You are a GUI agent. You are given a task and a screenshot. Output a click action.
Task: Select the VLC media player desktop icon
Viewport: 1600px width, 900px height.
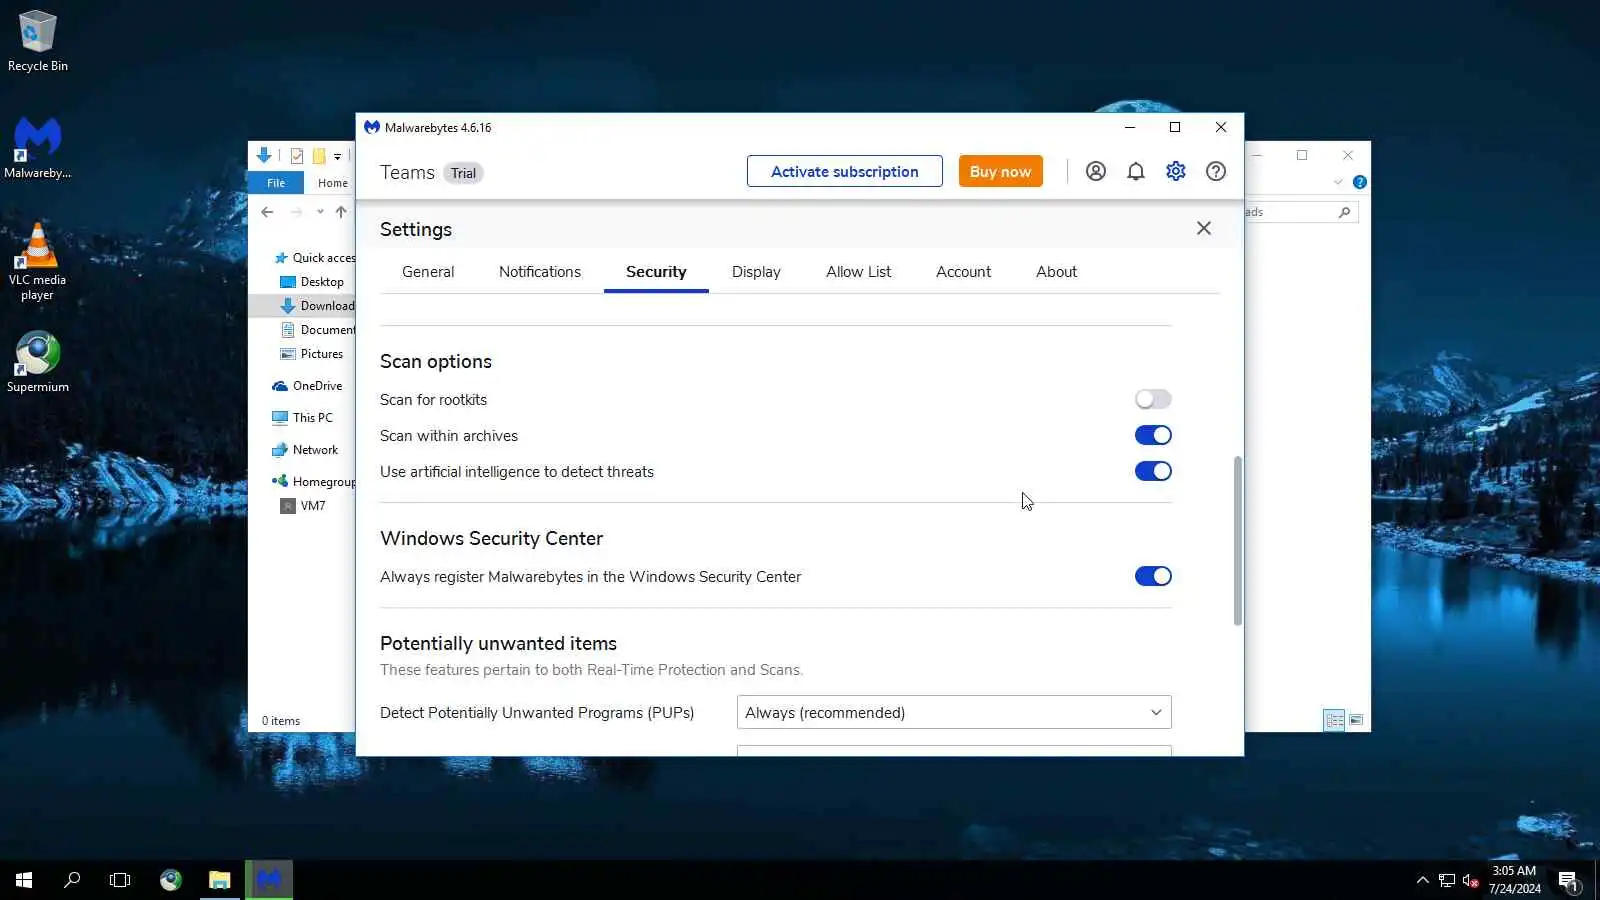click(38, 262)
